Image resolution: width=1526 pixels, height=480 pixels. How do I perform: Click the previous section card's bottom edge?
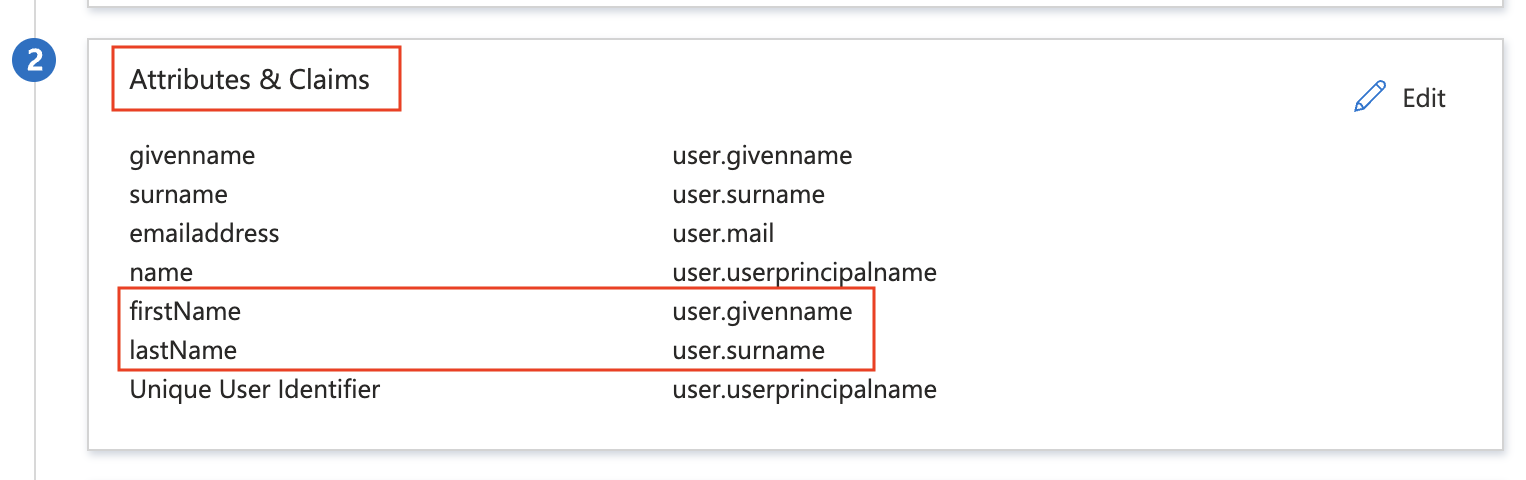point(795,6)
